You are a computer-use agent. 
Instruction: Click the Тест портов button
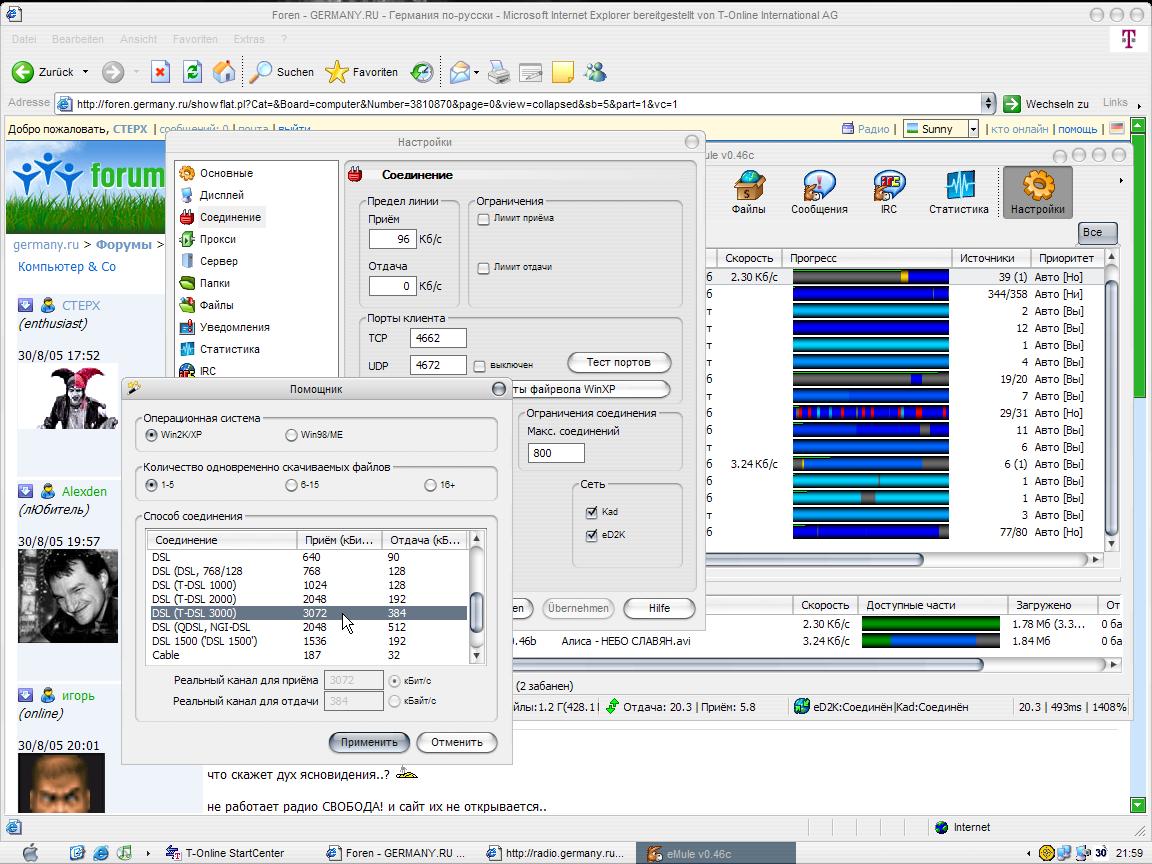[619, 362]
